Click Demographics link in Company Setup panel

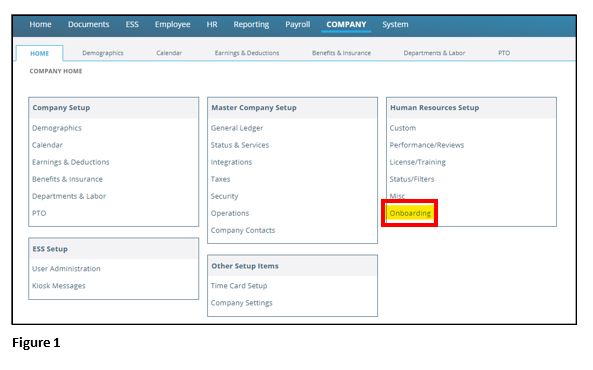click(57, 128)
